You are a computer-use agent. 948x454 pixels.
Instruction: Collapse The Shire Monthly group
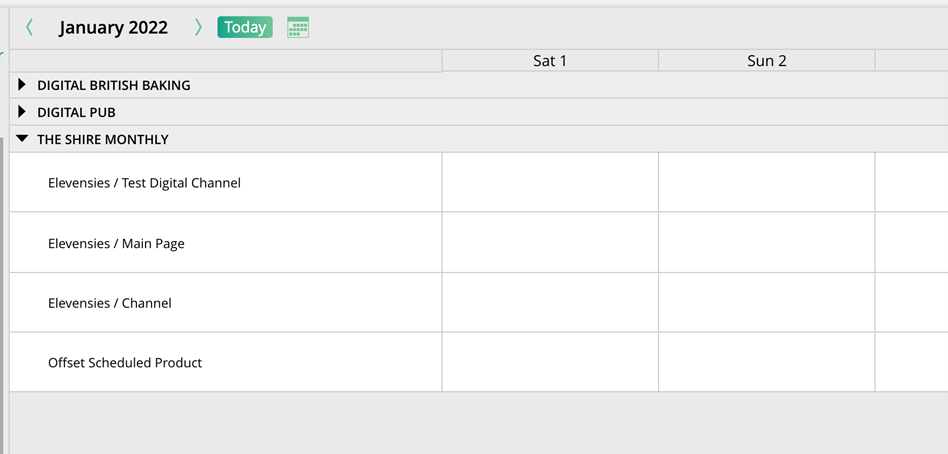[22, 139]
